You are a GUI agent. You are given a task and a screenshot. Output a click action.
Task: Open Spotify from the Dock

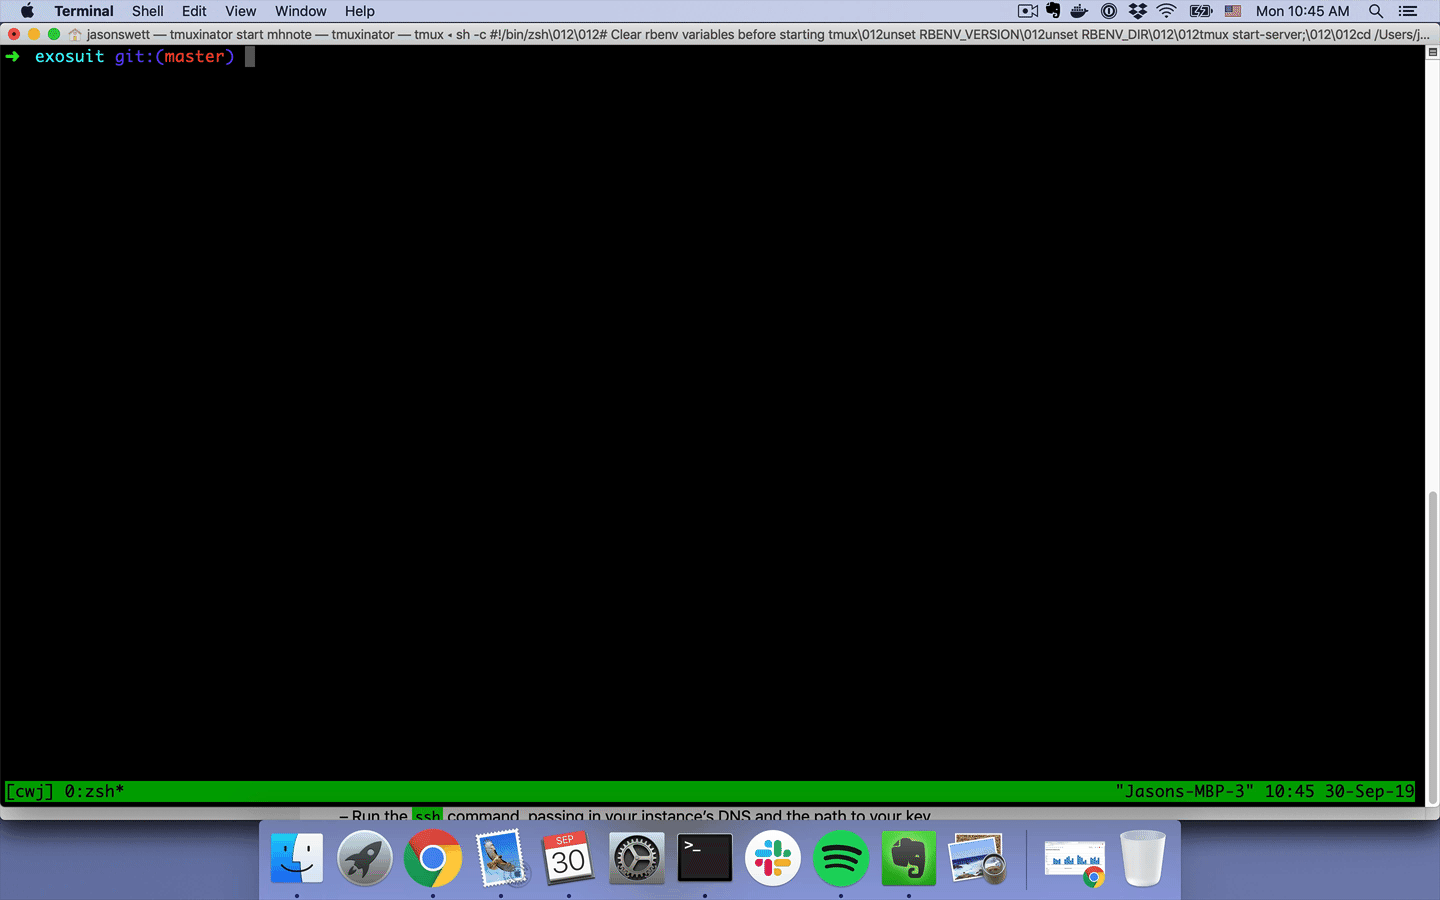(841, 858)
